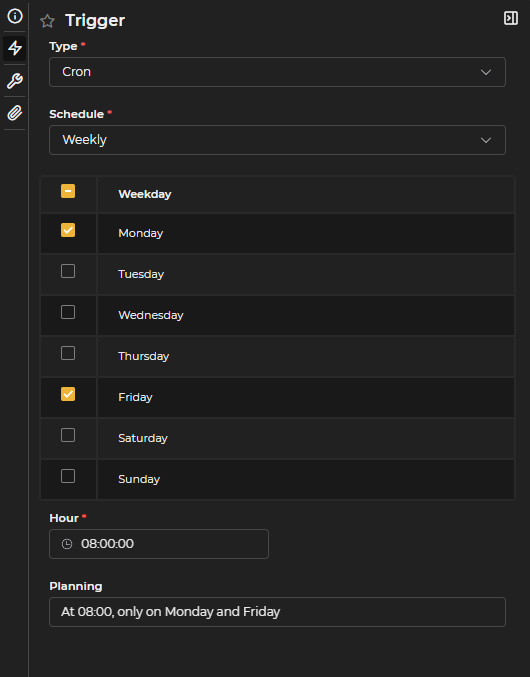This screenshot has width=530, height=677.
Task: Select the Thursday row label
Action: (x=144, y=356)
